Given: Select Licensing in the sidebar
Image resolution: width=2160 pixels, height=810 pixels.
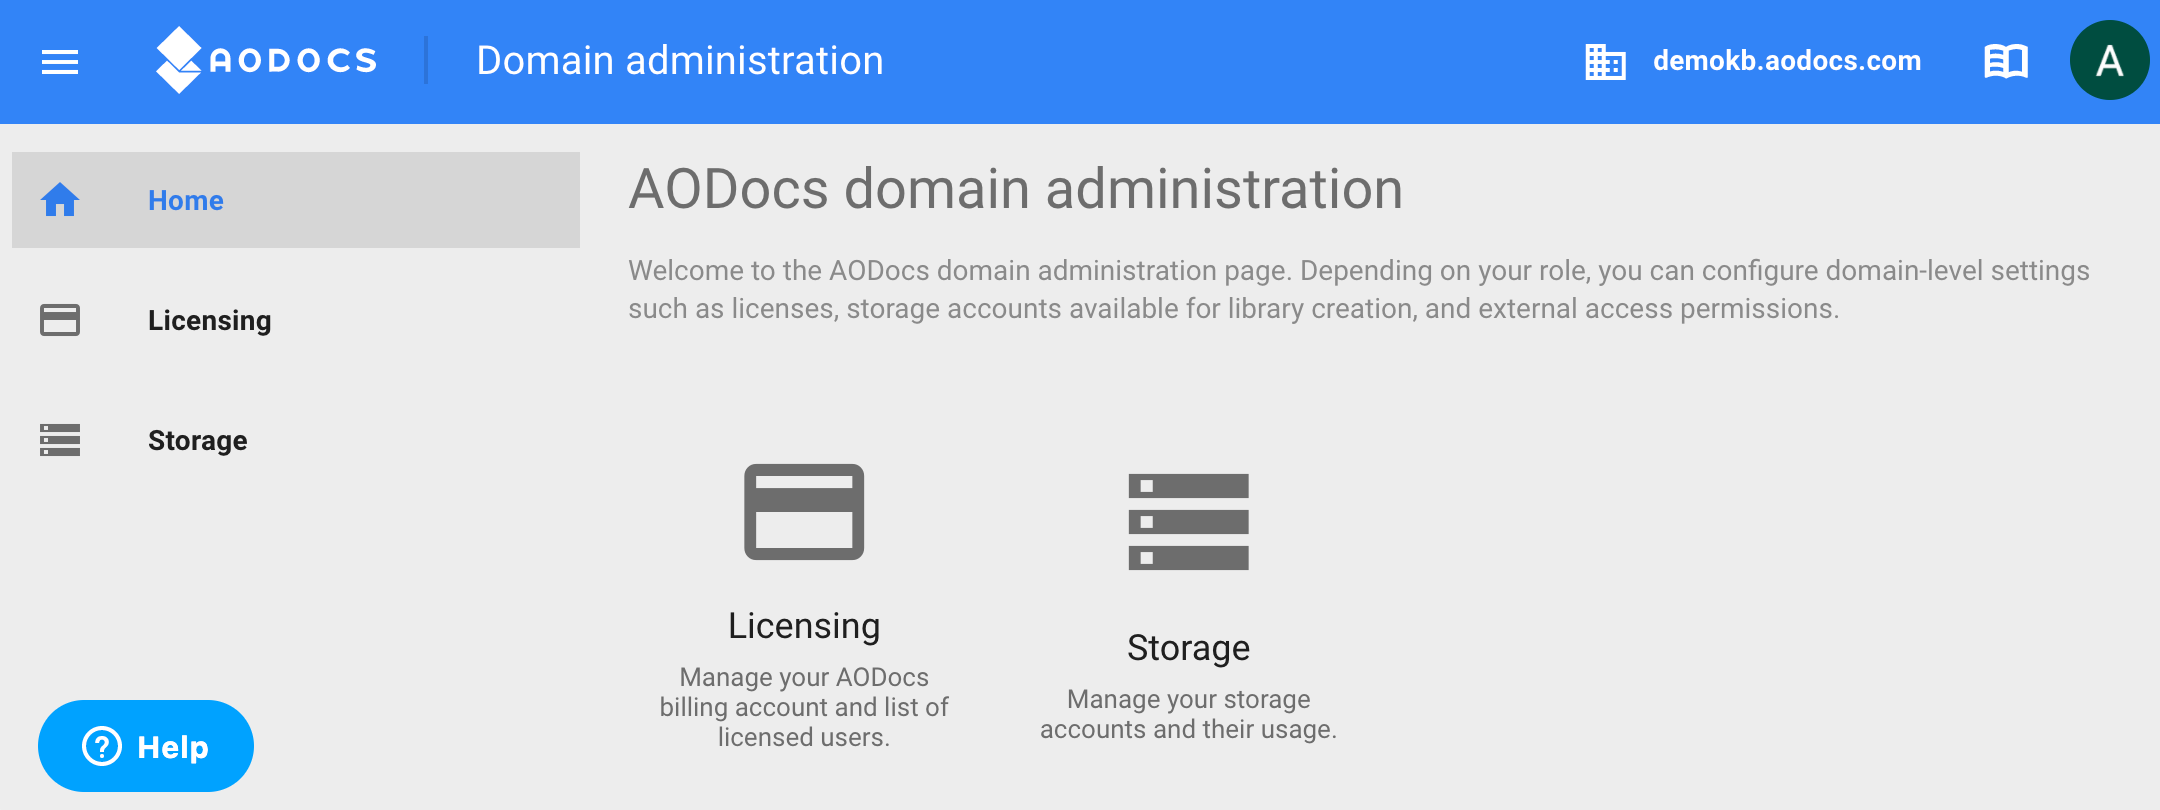Looking at the screenshot, I should click(x=296, y=320).
